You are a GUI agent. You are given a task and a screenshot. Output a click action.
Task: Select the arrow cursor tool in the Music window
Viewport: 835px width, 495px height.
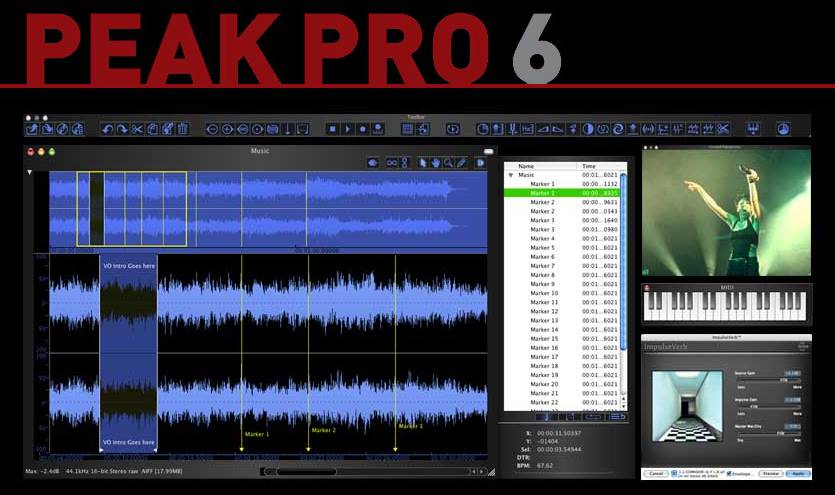point(422,163)
